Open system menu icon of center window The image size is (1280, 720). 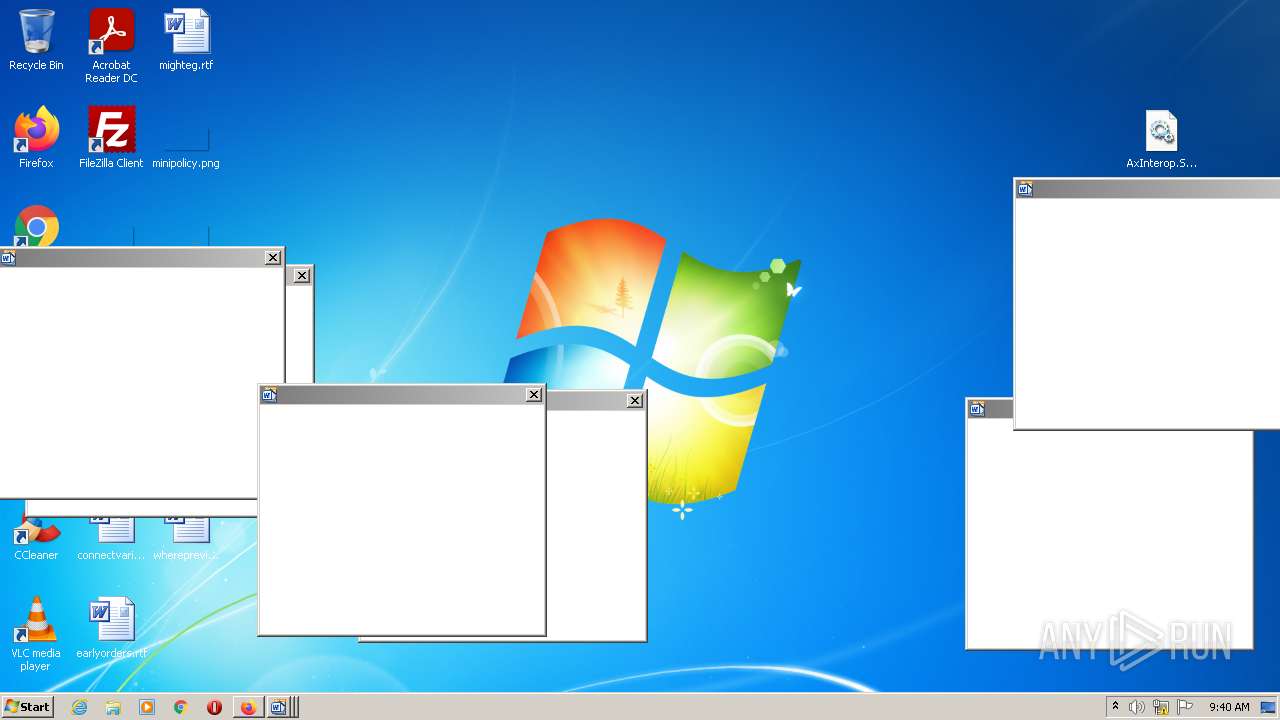pyautogui.click(x=269, y=395)
